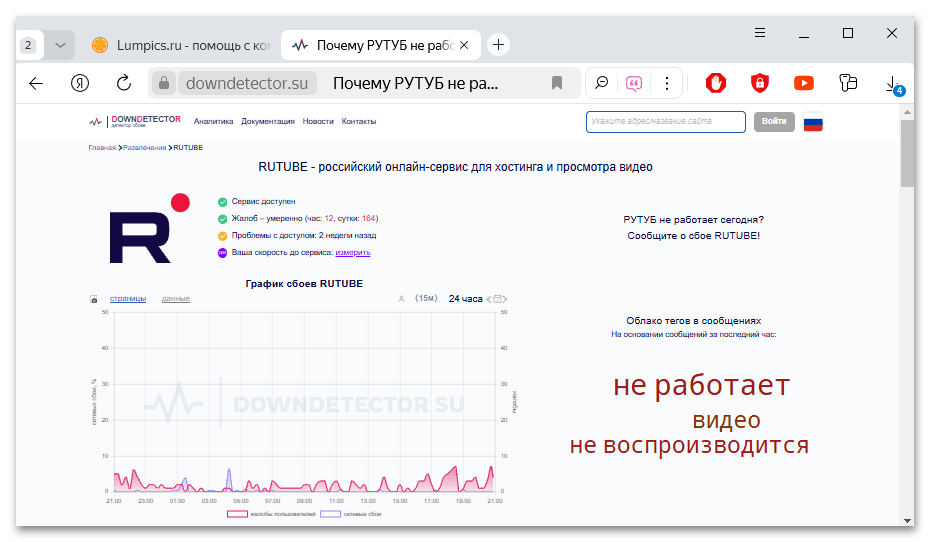The width and height of the screenshot is (930, 542).
Task: Open the Yandex home button
Action: tap(80, 84)
